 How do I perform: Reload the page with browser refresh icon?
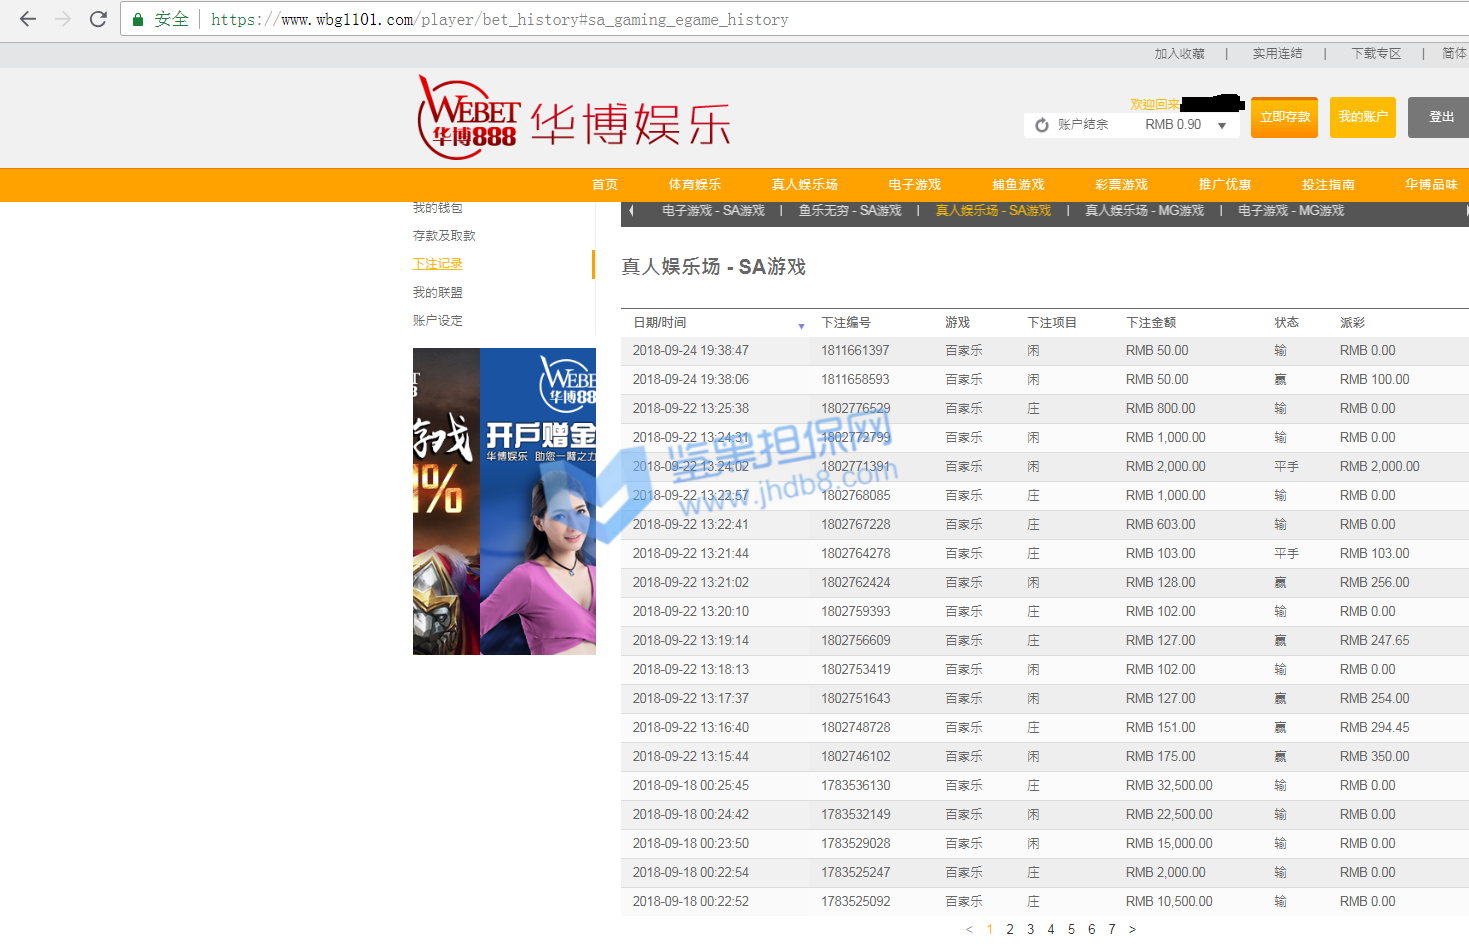(x=98, y=19)
